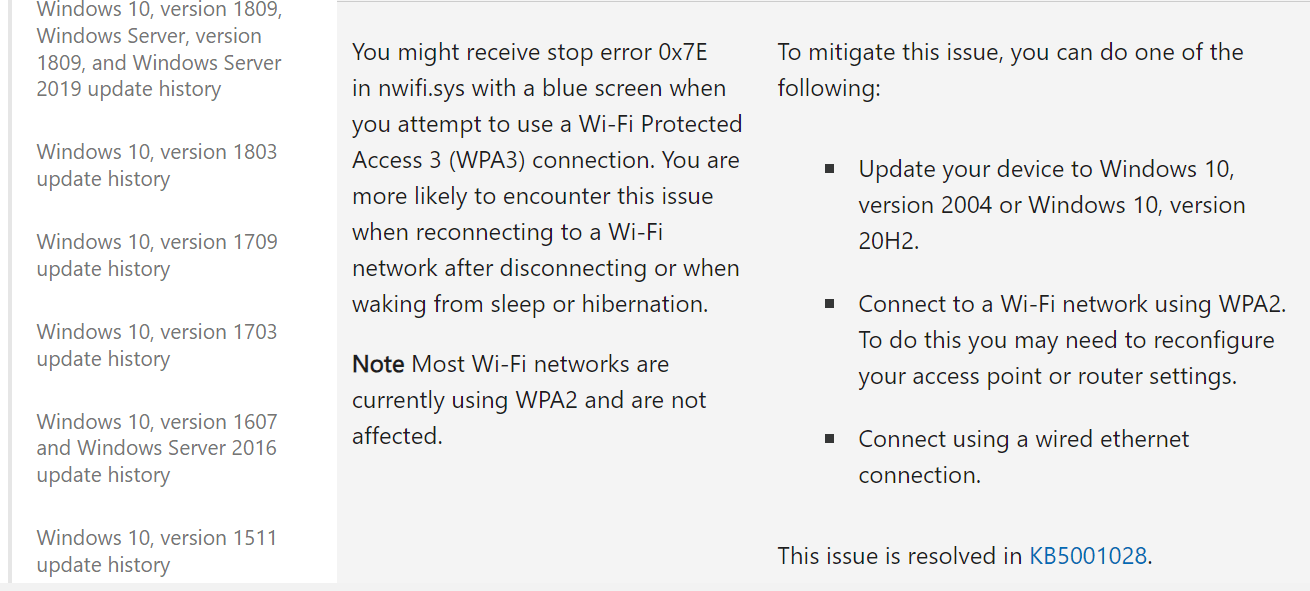Image resolution: width=1310 pixels, height=591 pixels.
Task: Select Windows 10, version 1511 update history
Action: (x=157, y=551)
